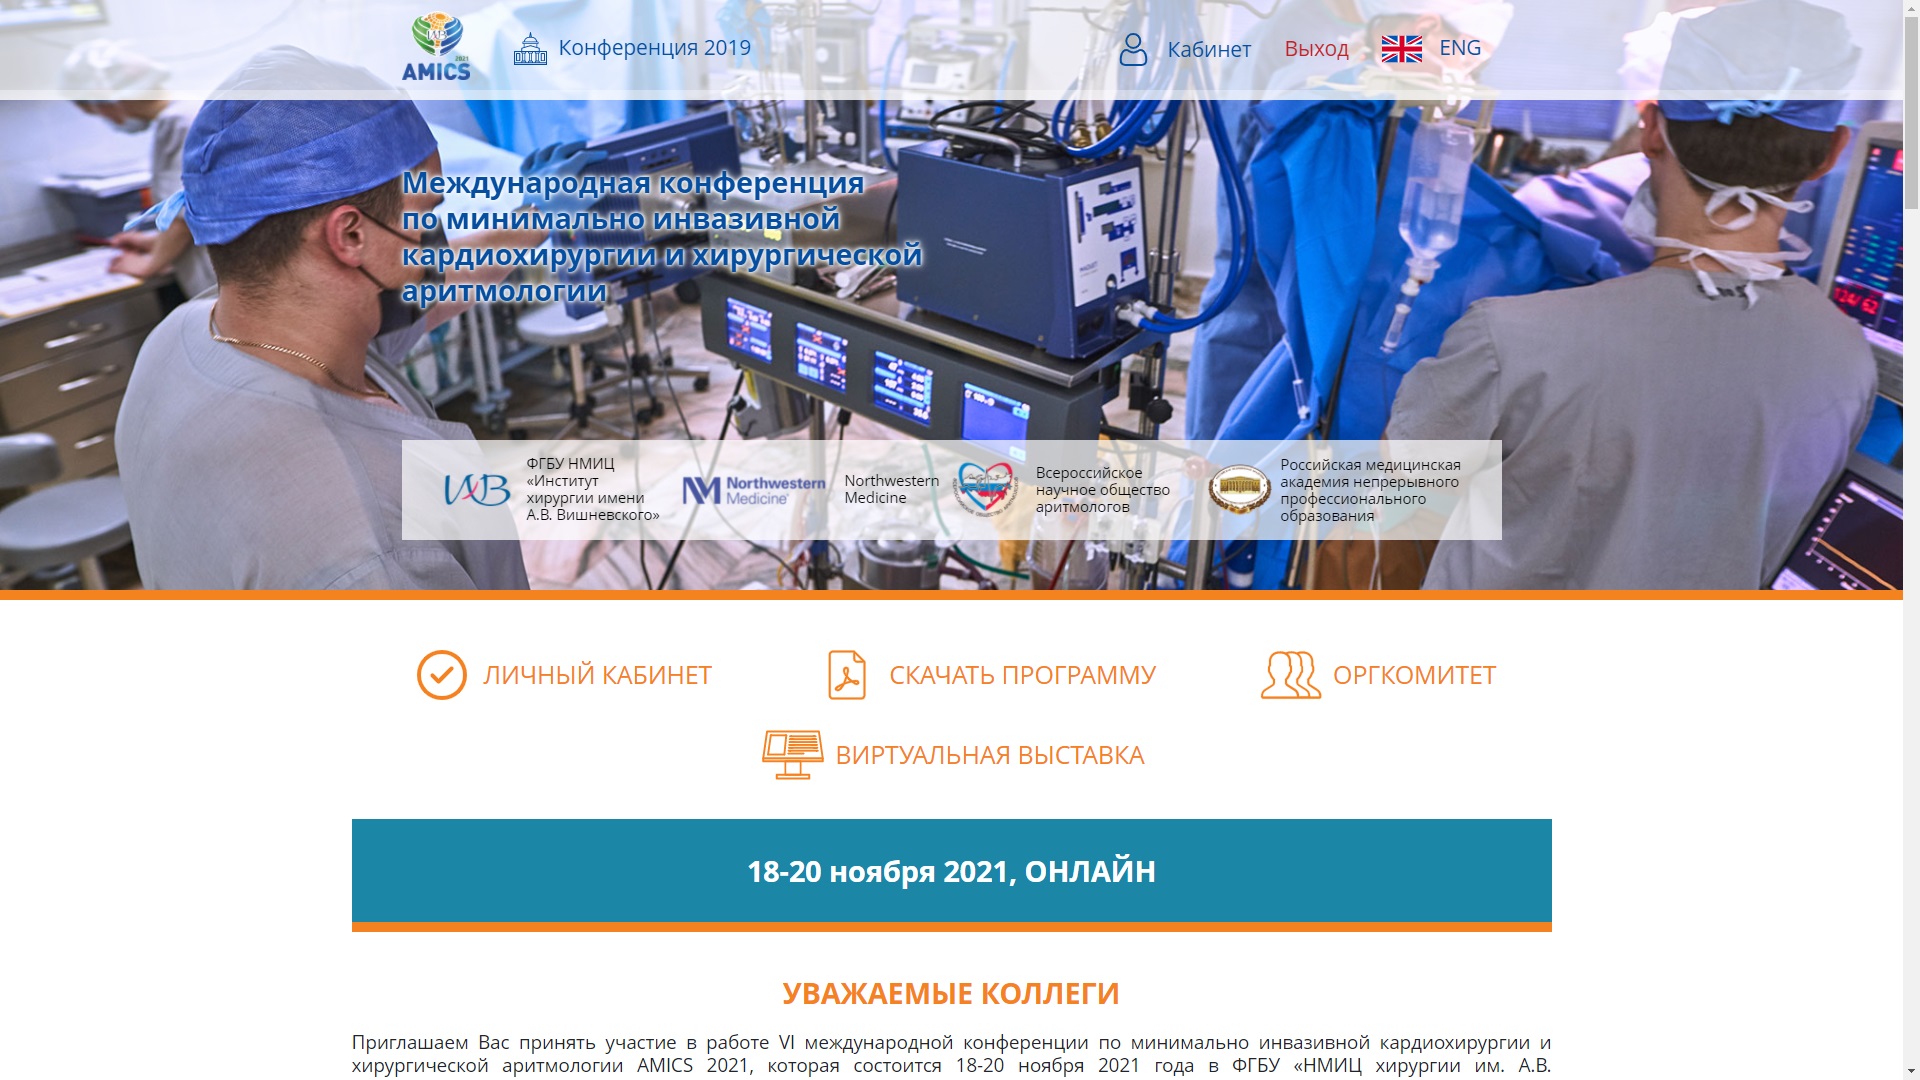
Task: Click the user profile icon
Action: (1133, 49)
